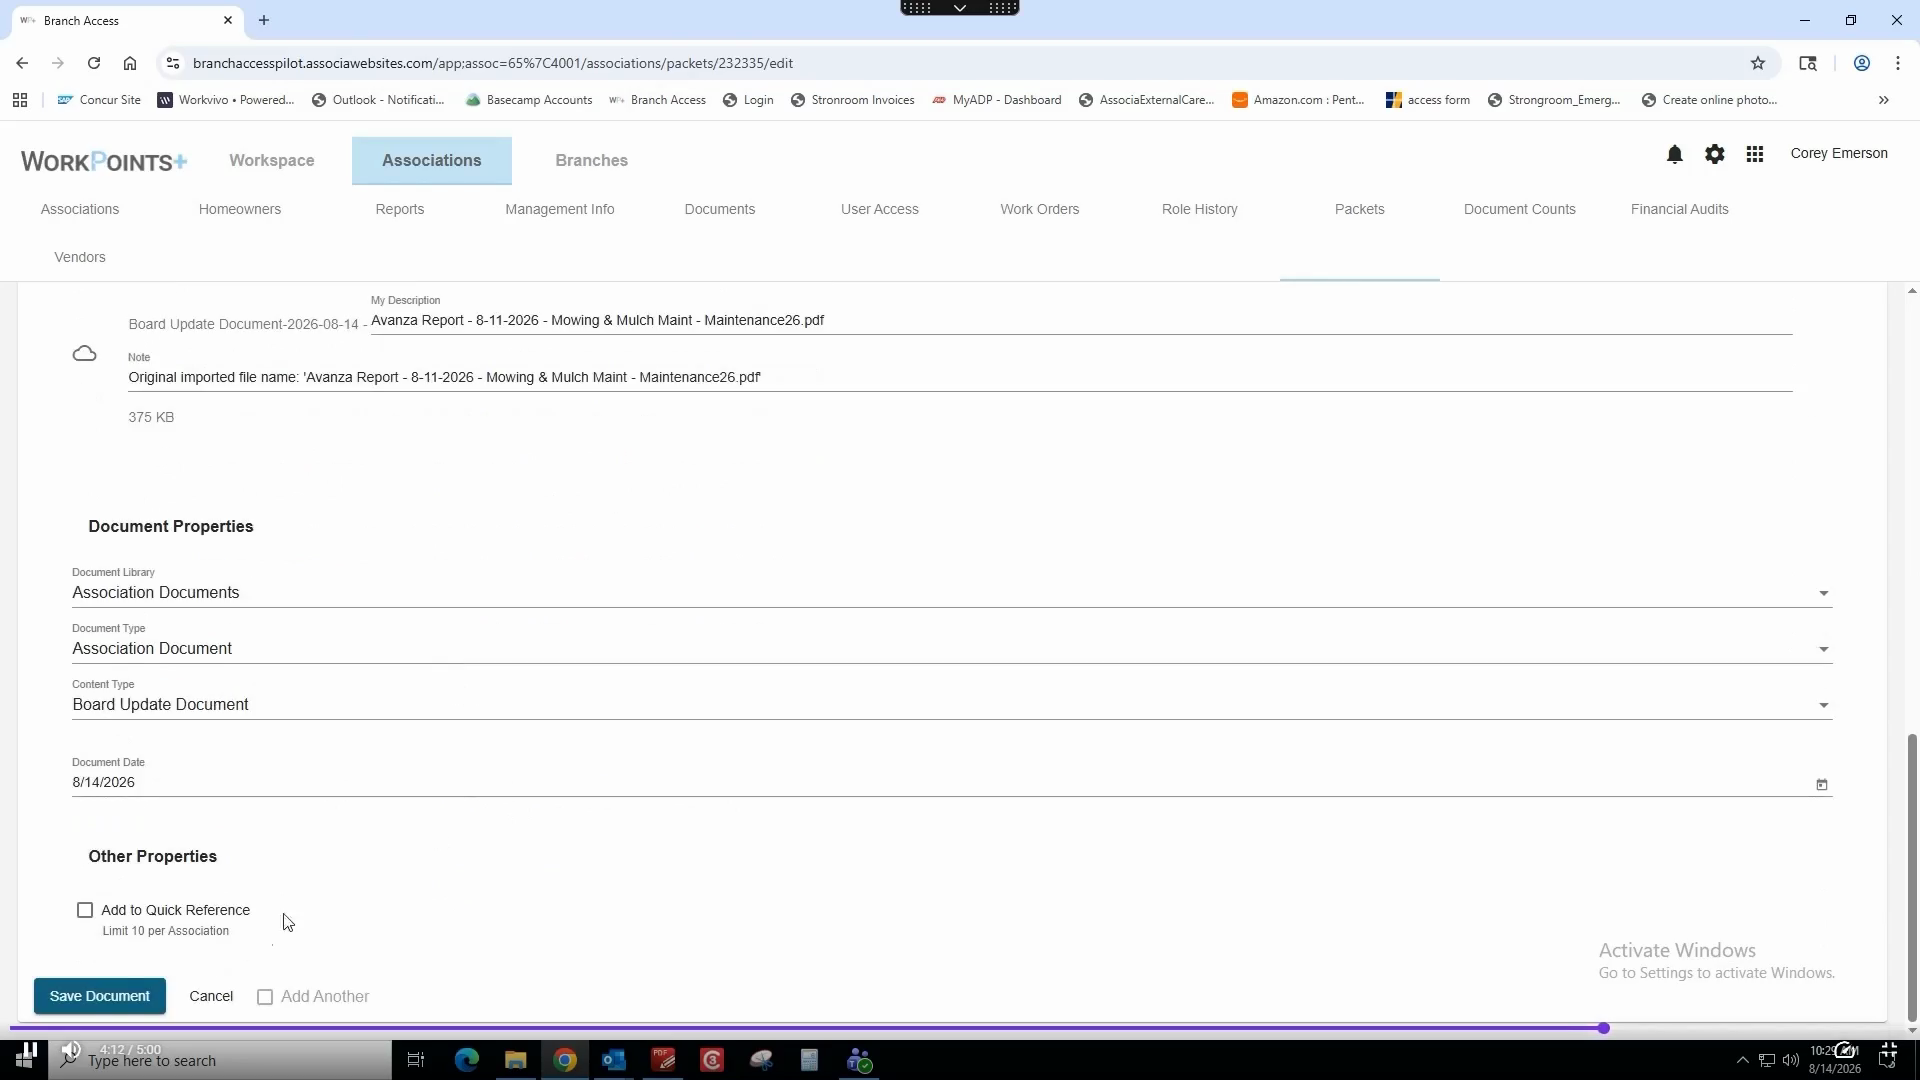Close the Branch Access browser tab
Viewport: 1920px width, 1080px height.
[x=228, y=20]
